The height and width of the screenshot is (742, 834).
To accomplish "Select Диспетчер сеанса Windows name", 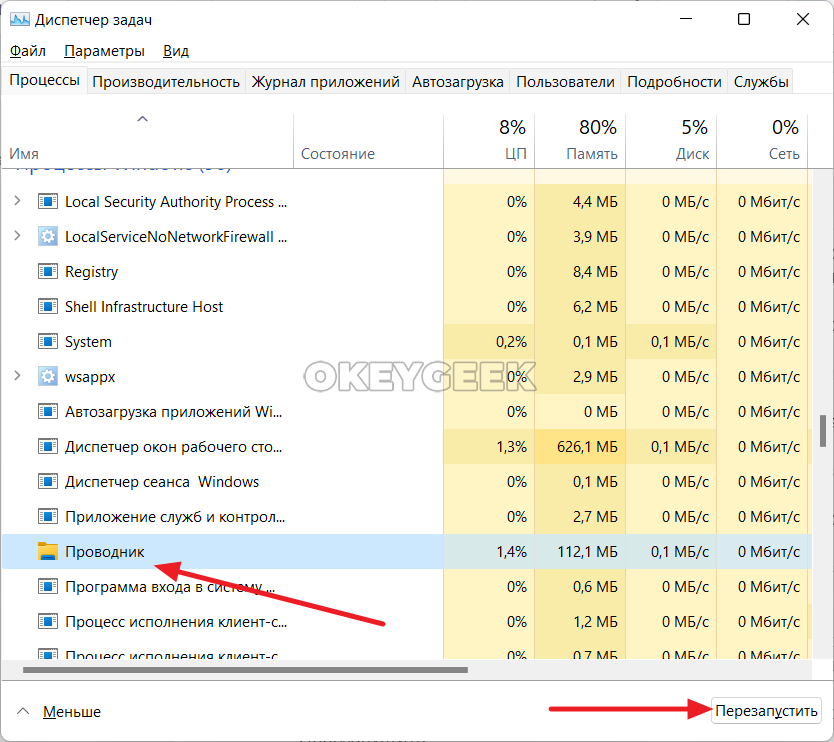I will tap(162, 482).
